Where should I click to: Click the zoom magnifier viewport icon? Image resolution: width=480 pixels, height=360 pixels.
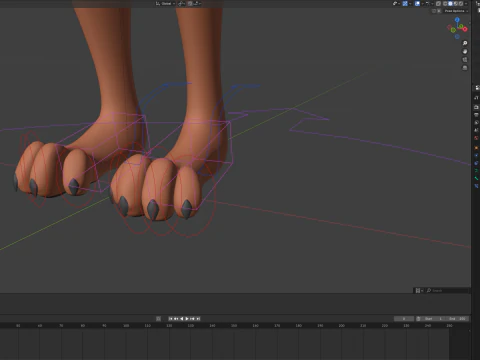coord(465,43)
